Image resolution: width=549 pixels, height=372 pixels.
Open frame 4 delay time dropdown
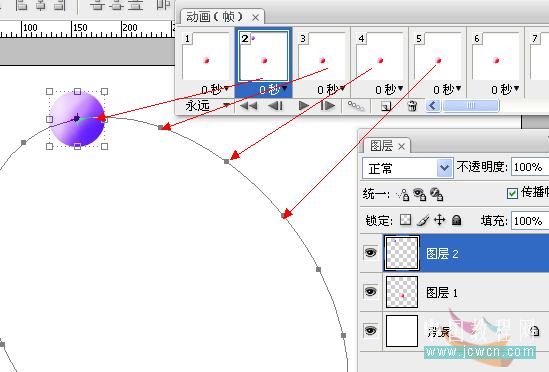coord(400,88)
